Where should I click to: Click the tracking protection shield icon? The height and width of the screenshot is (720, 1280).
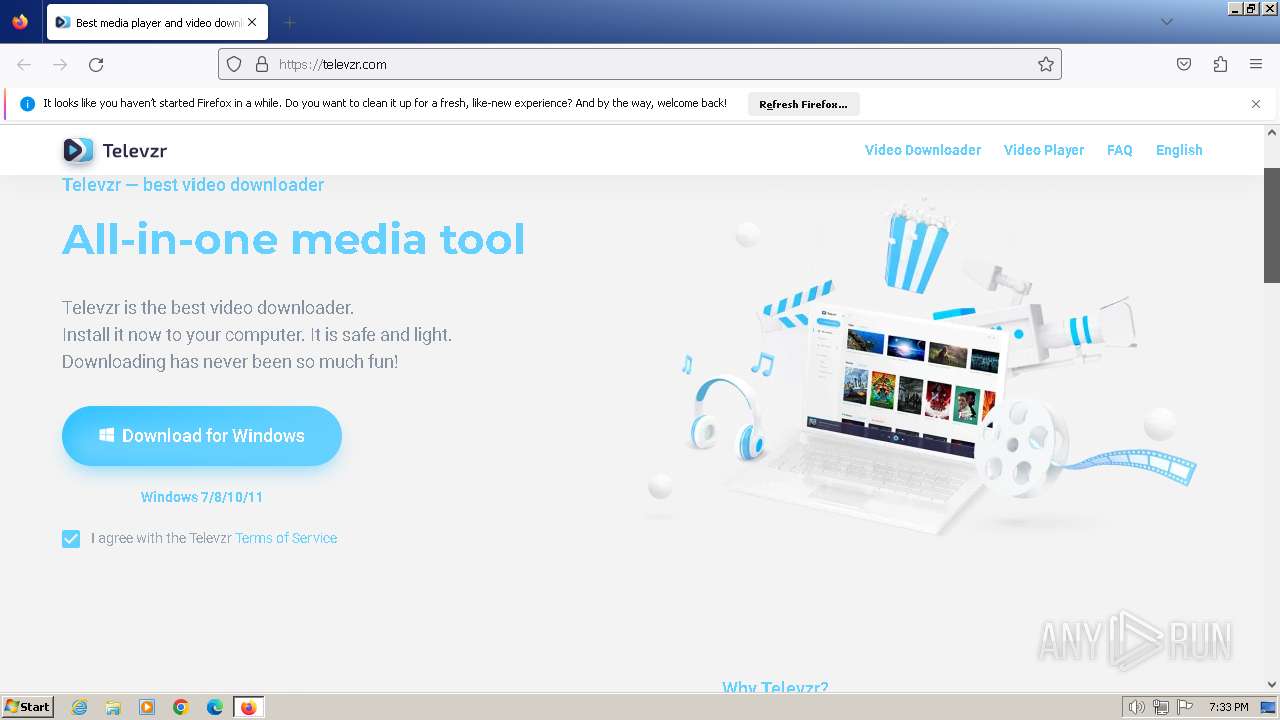[234, 64]
